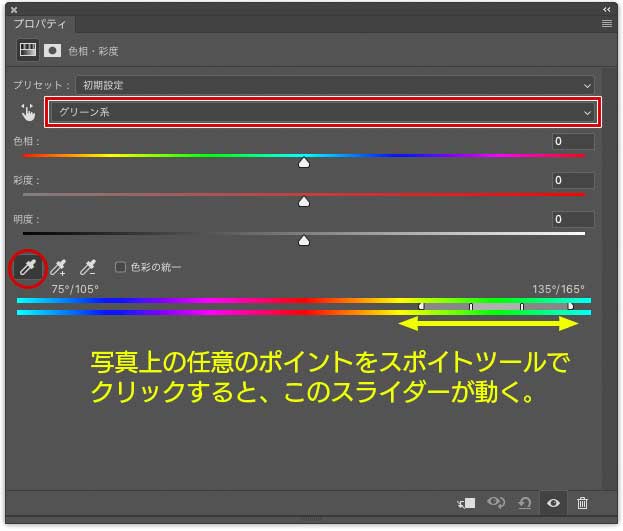Click the left inner range bar marker
The width and height of the screenshot is (623, 531).
pos(471,306)
